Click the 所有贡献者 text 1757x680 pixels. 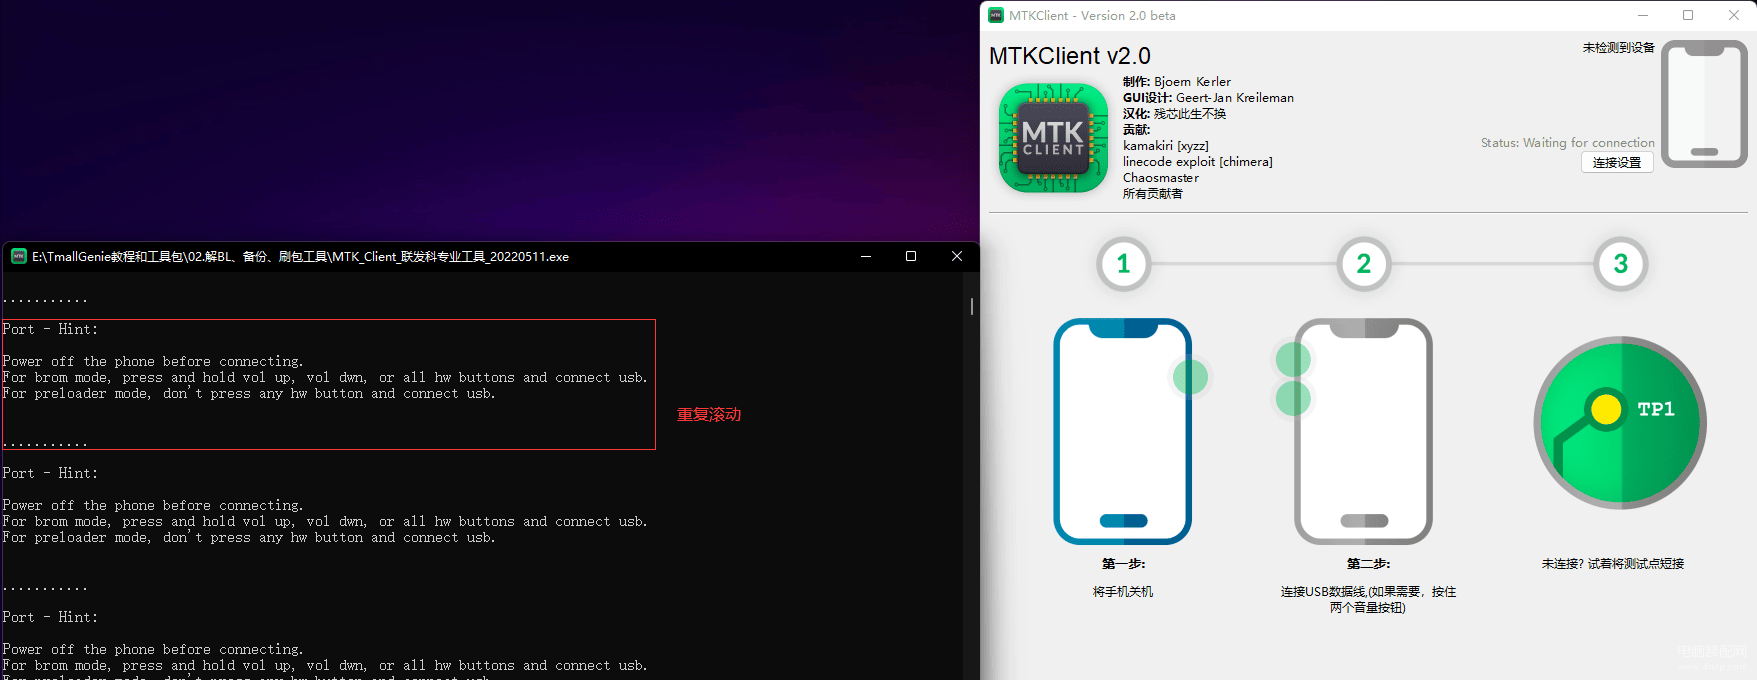point(1152,194)
